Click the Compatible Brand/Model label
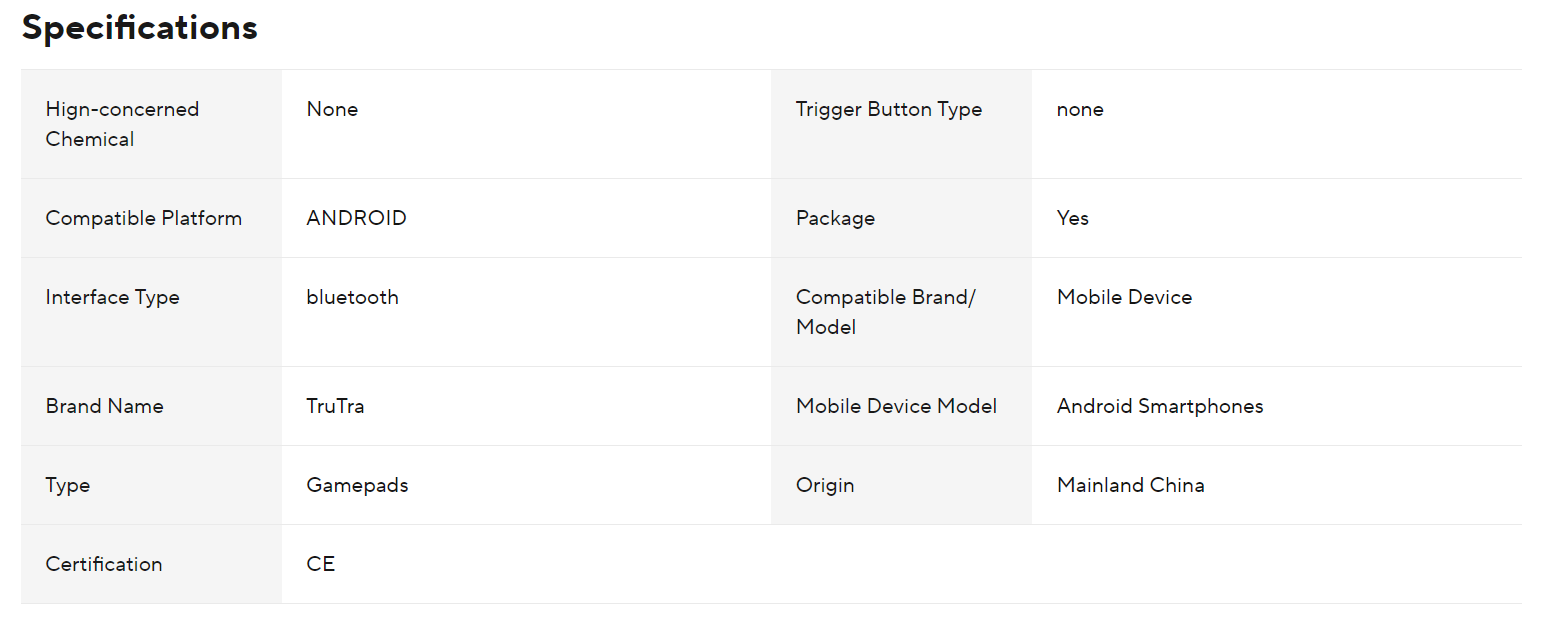 [x=885, y=312]
